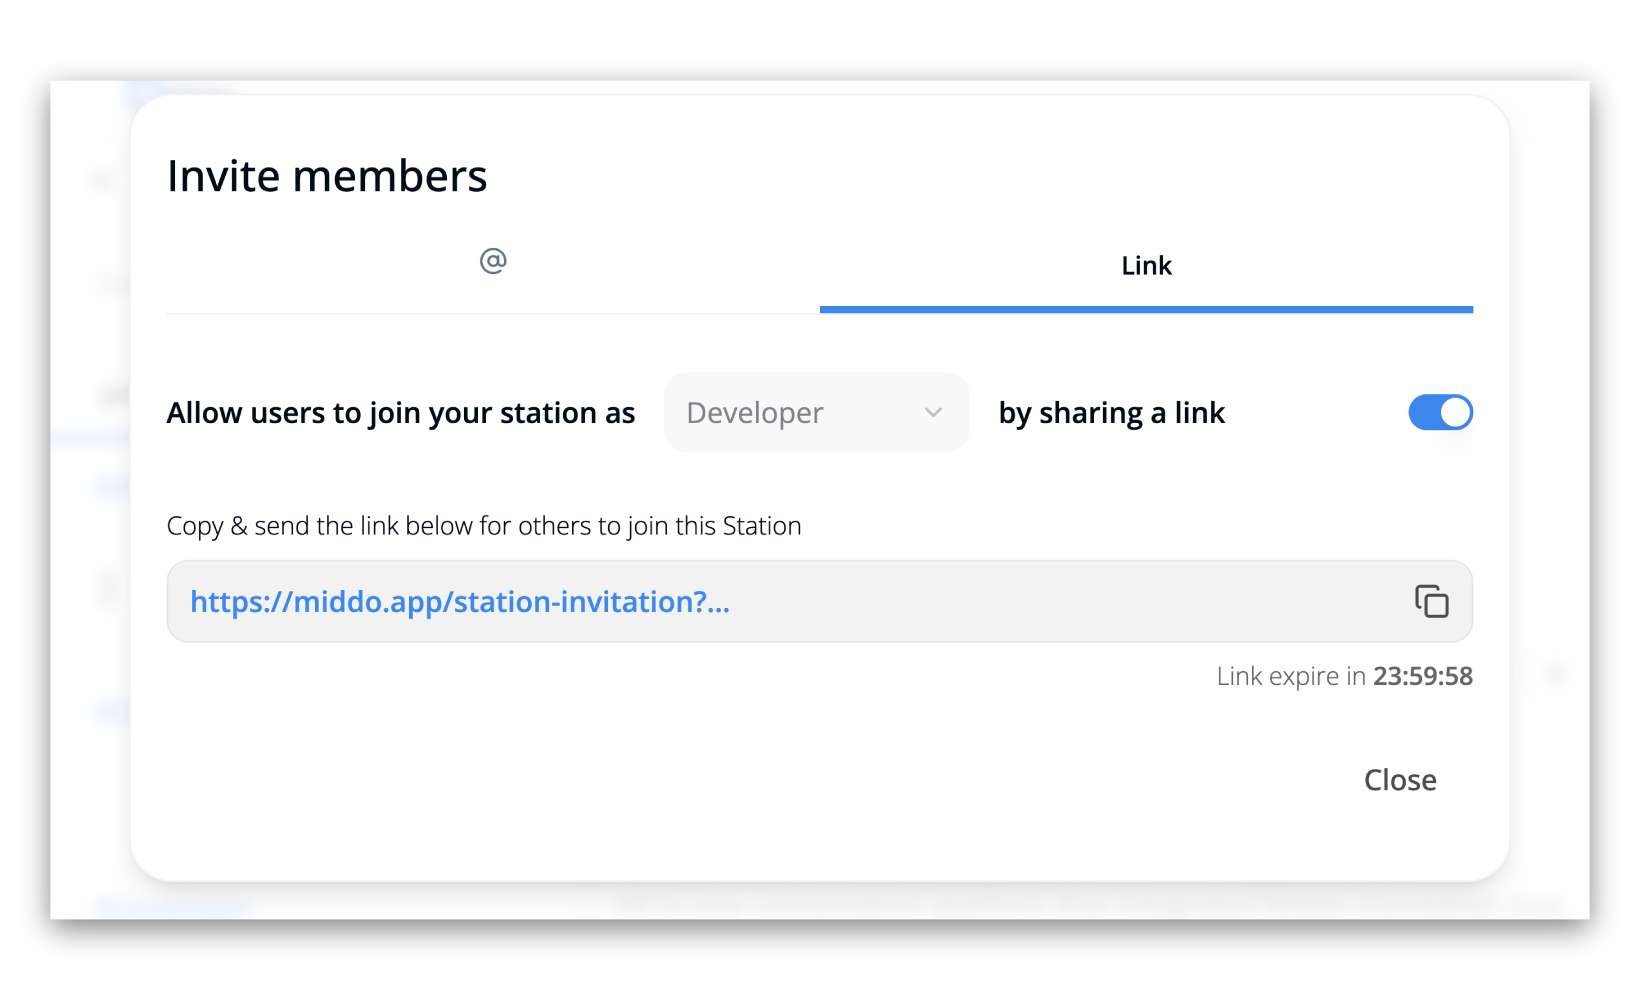Open the middo.app station-invitation URL

point(459,602)
